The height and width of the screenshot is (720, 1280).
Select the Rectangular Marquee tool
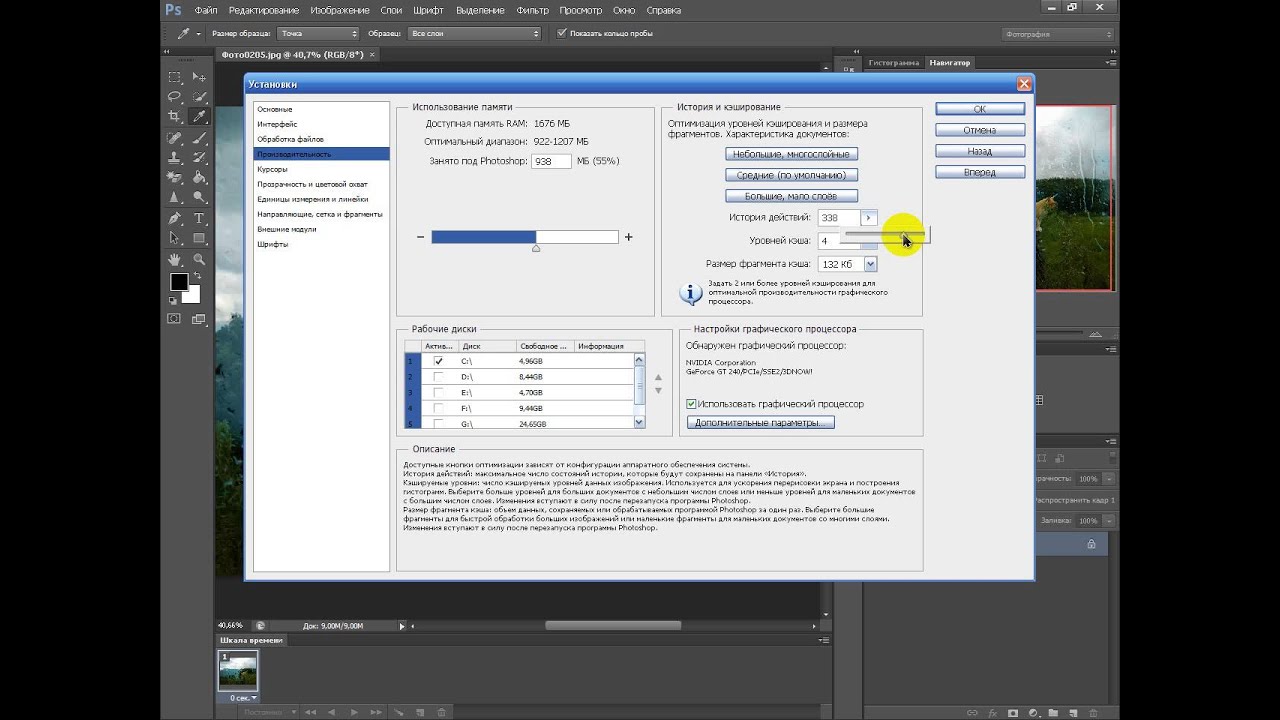point(174,77)
